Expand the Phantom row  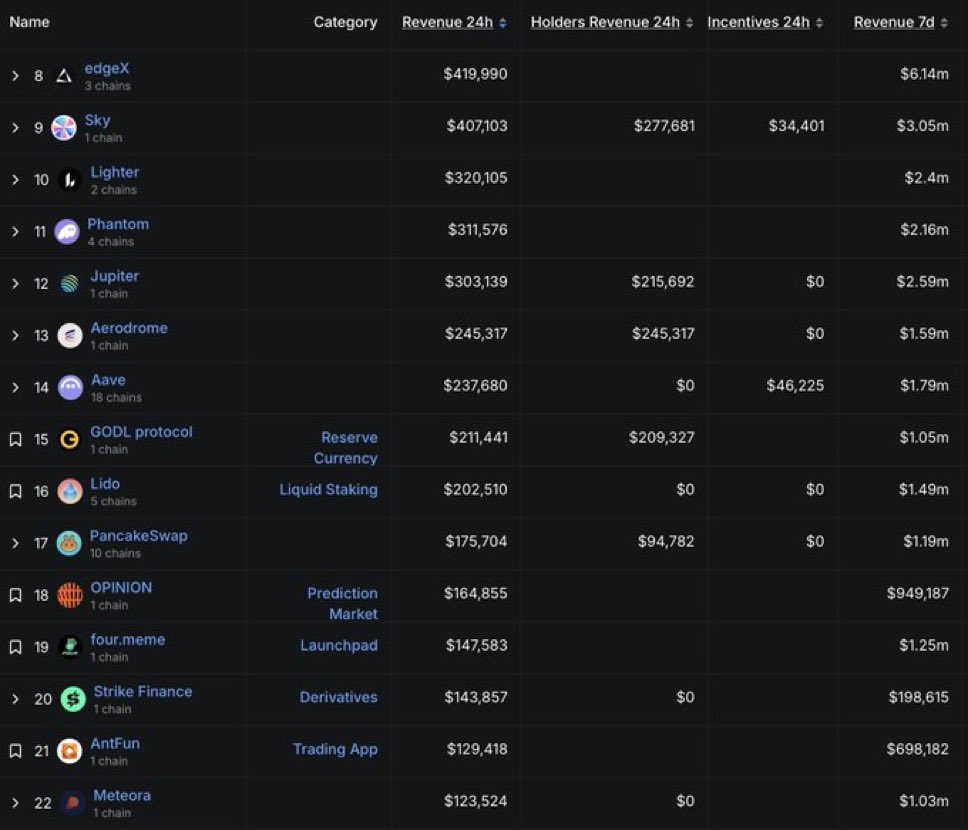(x=15, y=232)
